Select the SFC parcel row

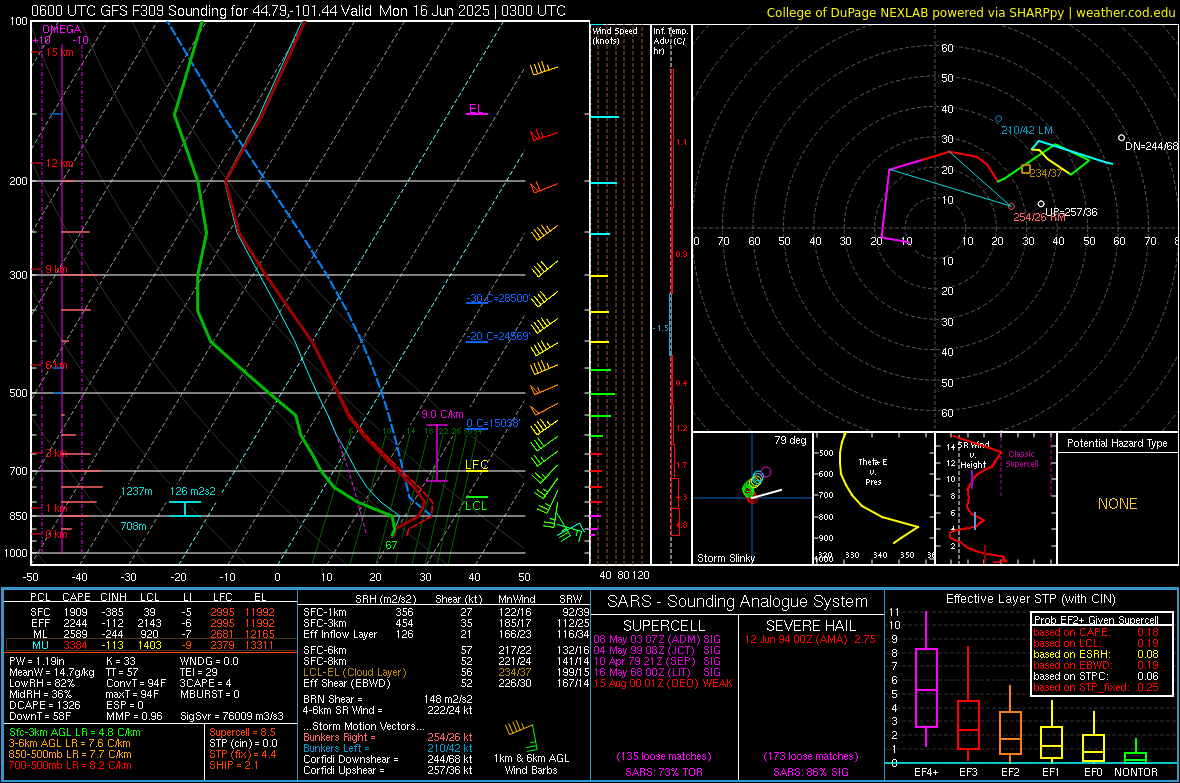151,612
